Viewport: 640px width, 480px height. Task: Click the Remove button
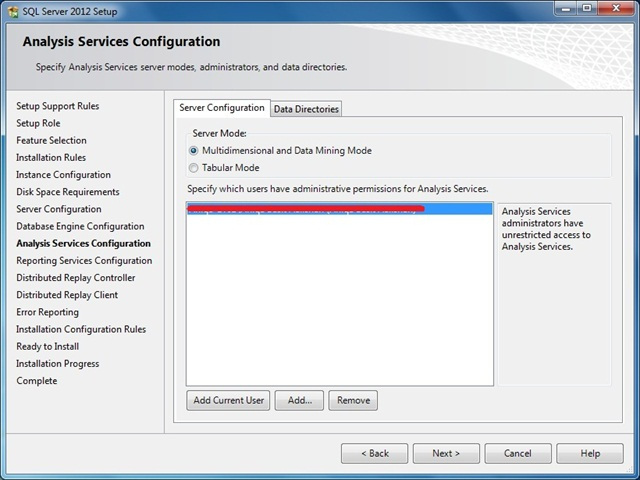(353, 400)
